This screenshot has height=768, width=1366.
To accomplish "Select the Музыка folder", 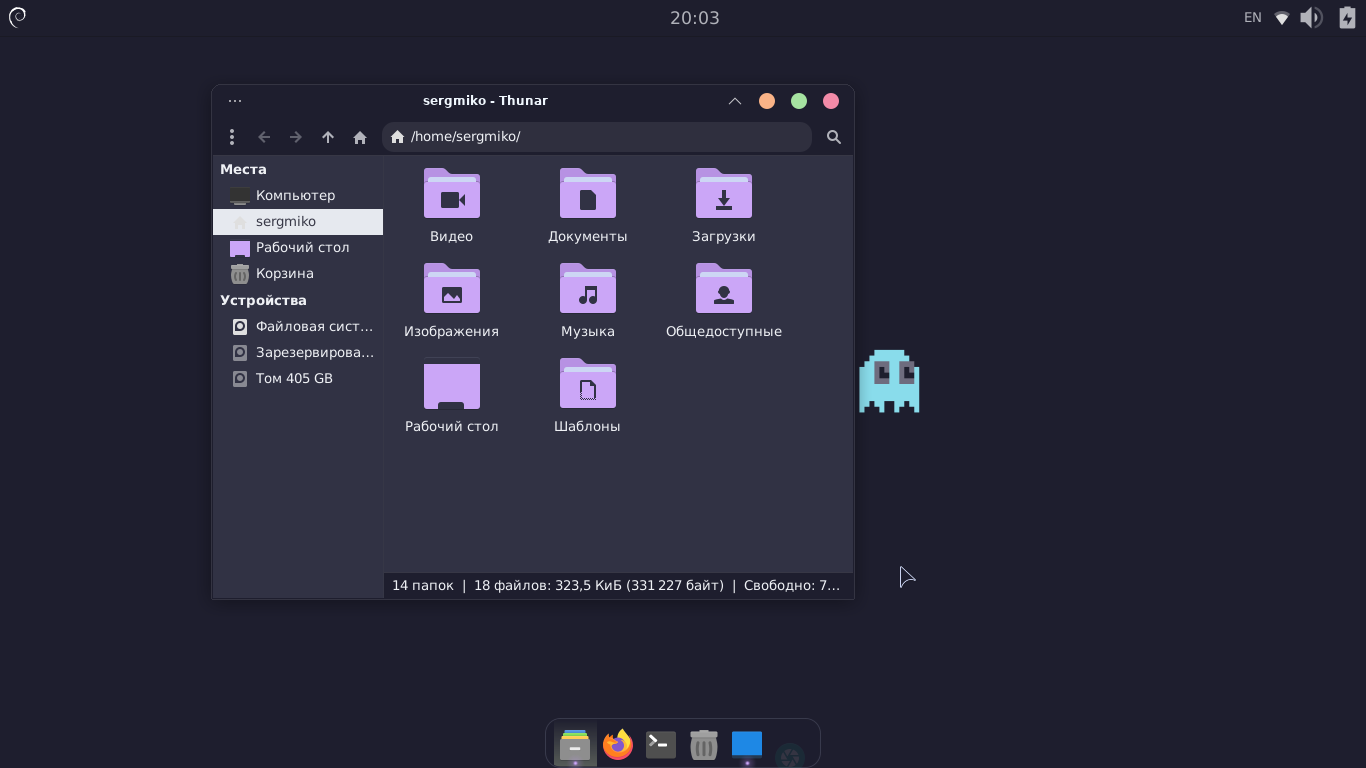I will [588, 290].
